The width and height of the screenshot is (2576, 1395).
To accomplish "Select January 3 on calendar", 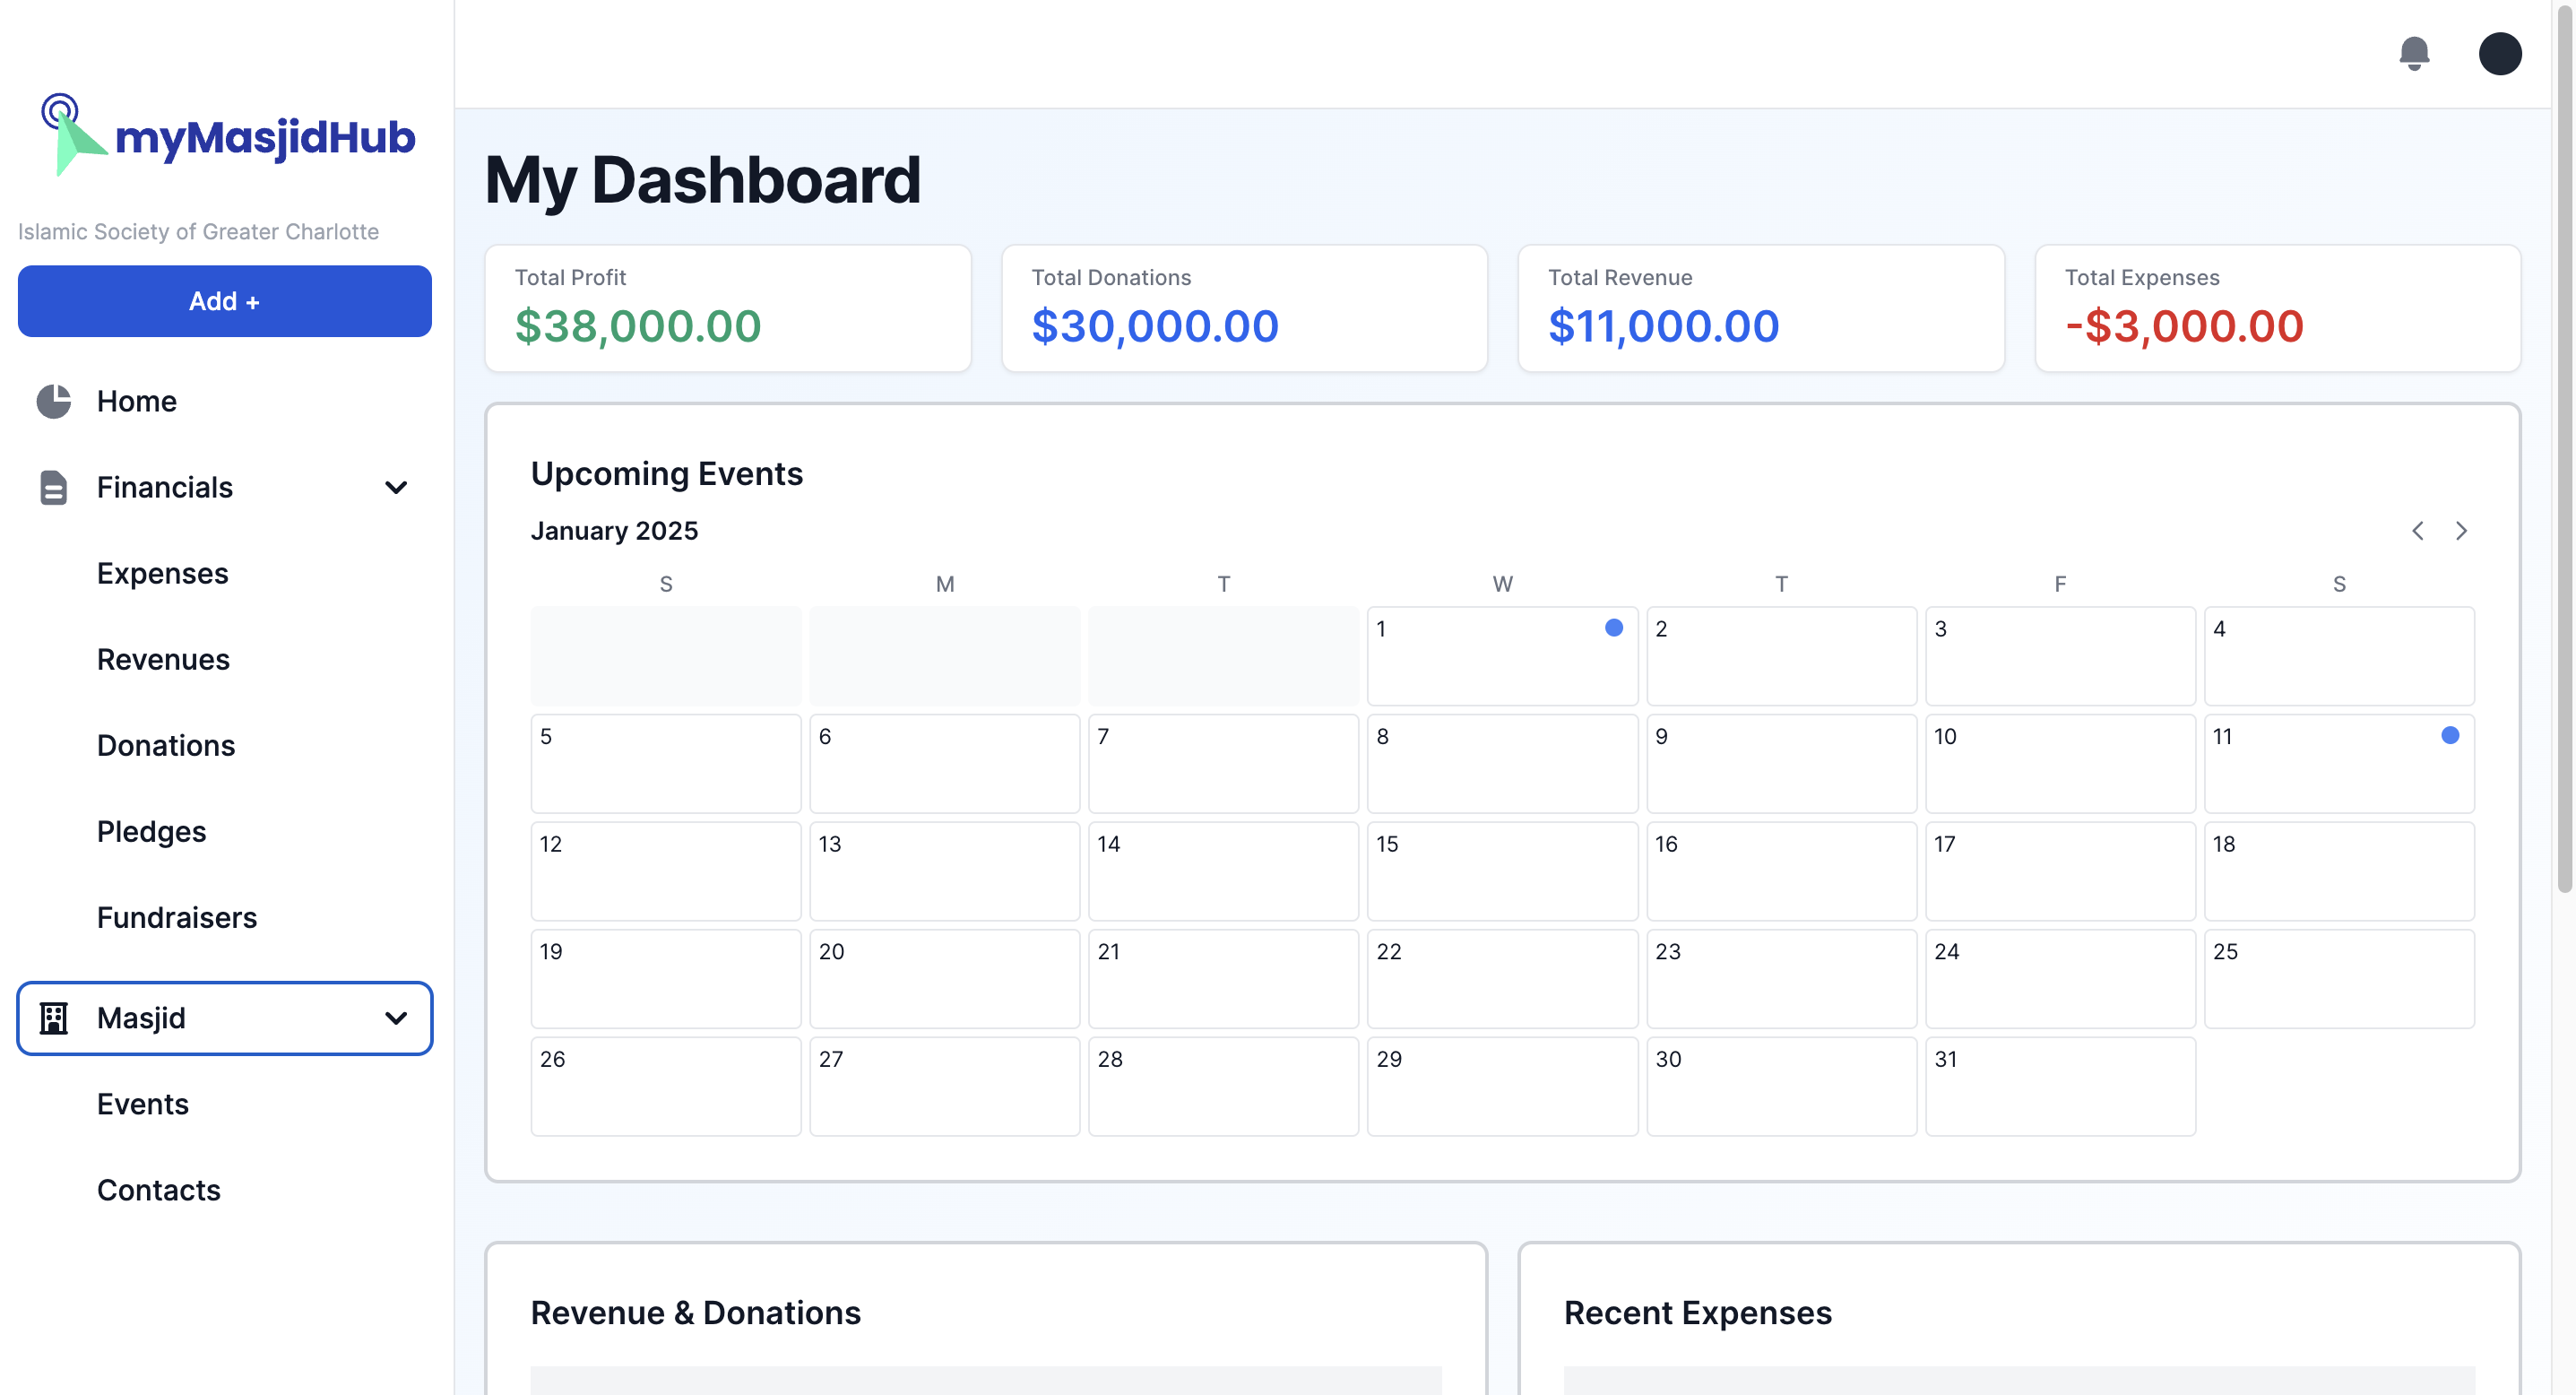I will pyautogui.click(x=2060, y=656).
